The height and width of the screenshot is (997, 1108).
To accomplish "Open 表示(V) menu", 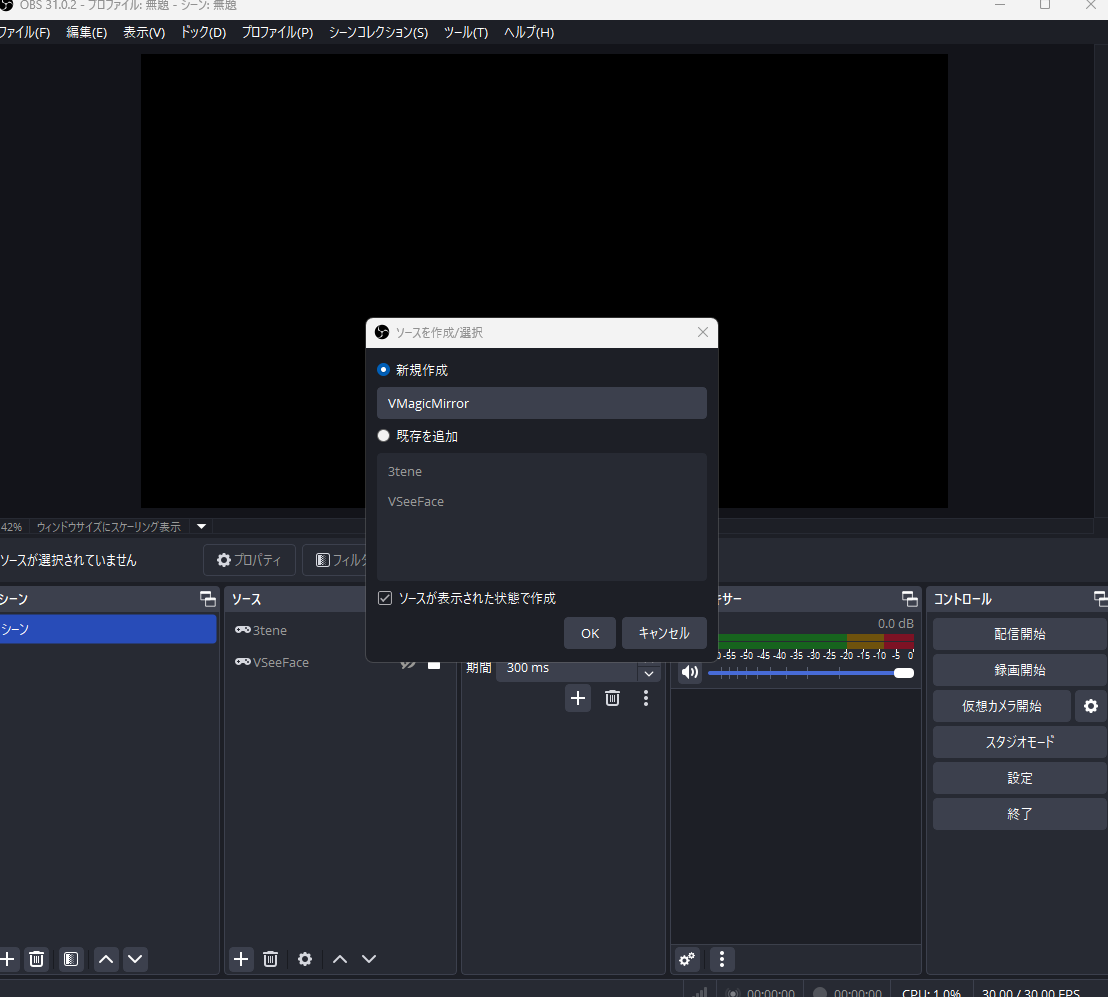I will click(144, 33).
